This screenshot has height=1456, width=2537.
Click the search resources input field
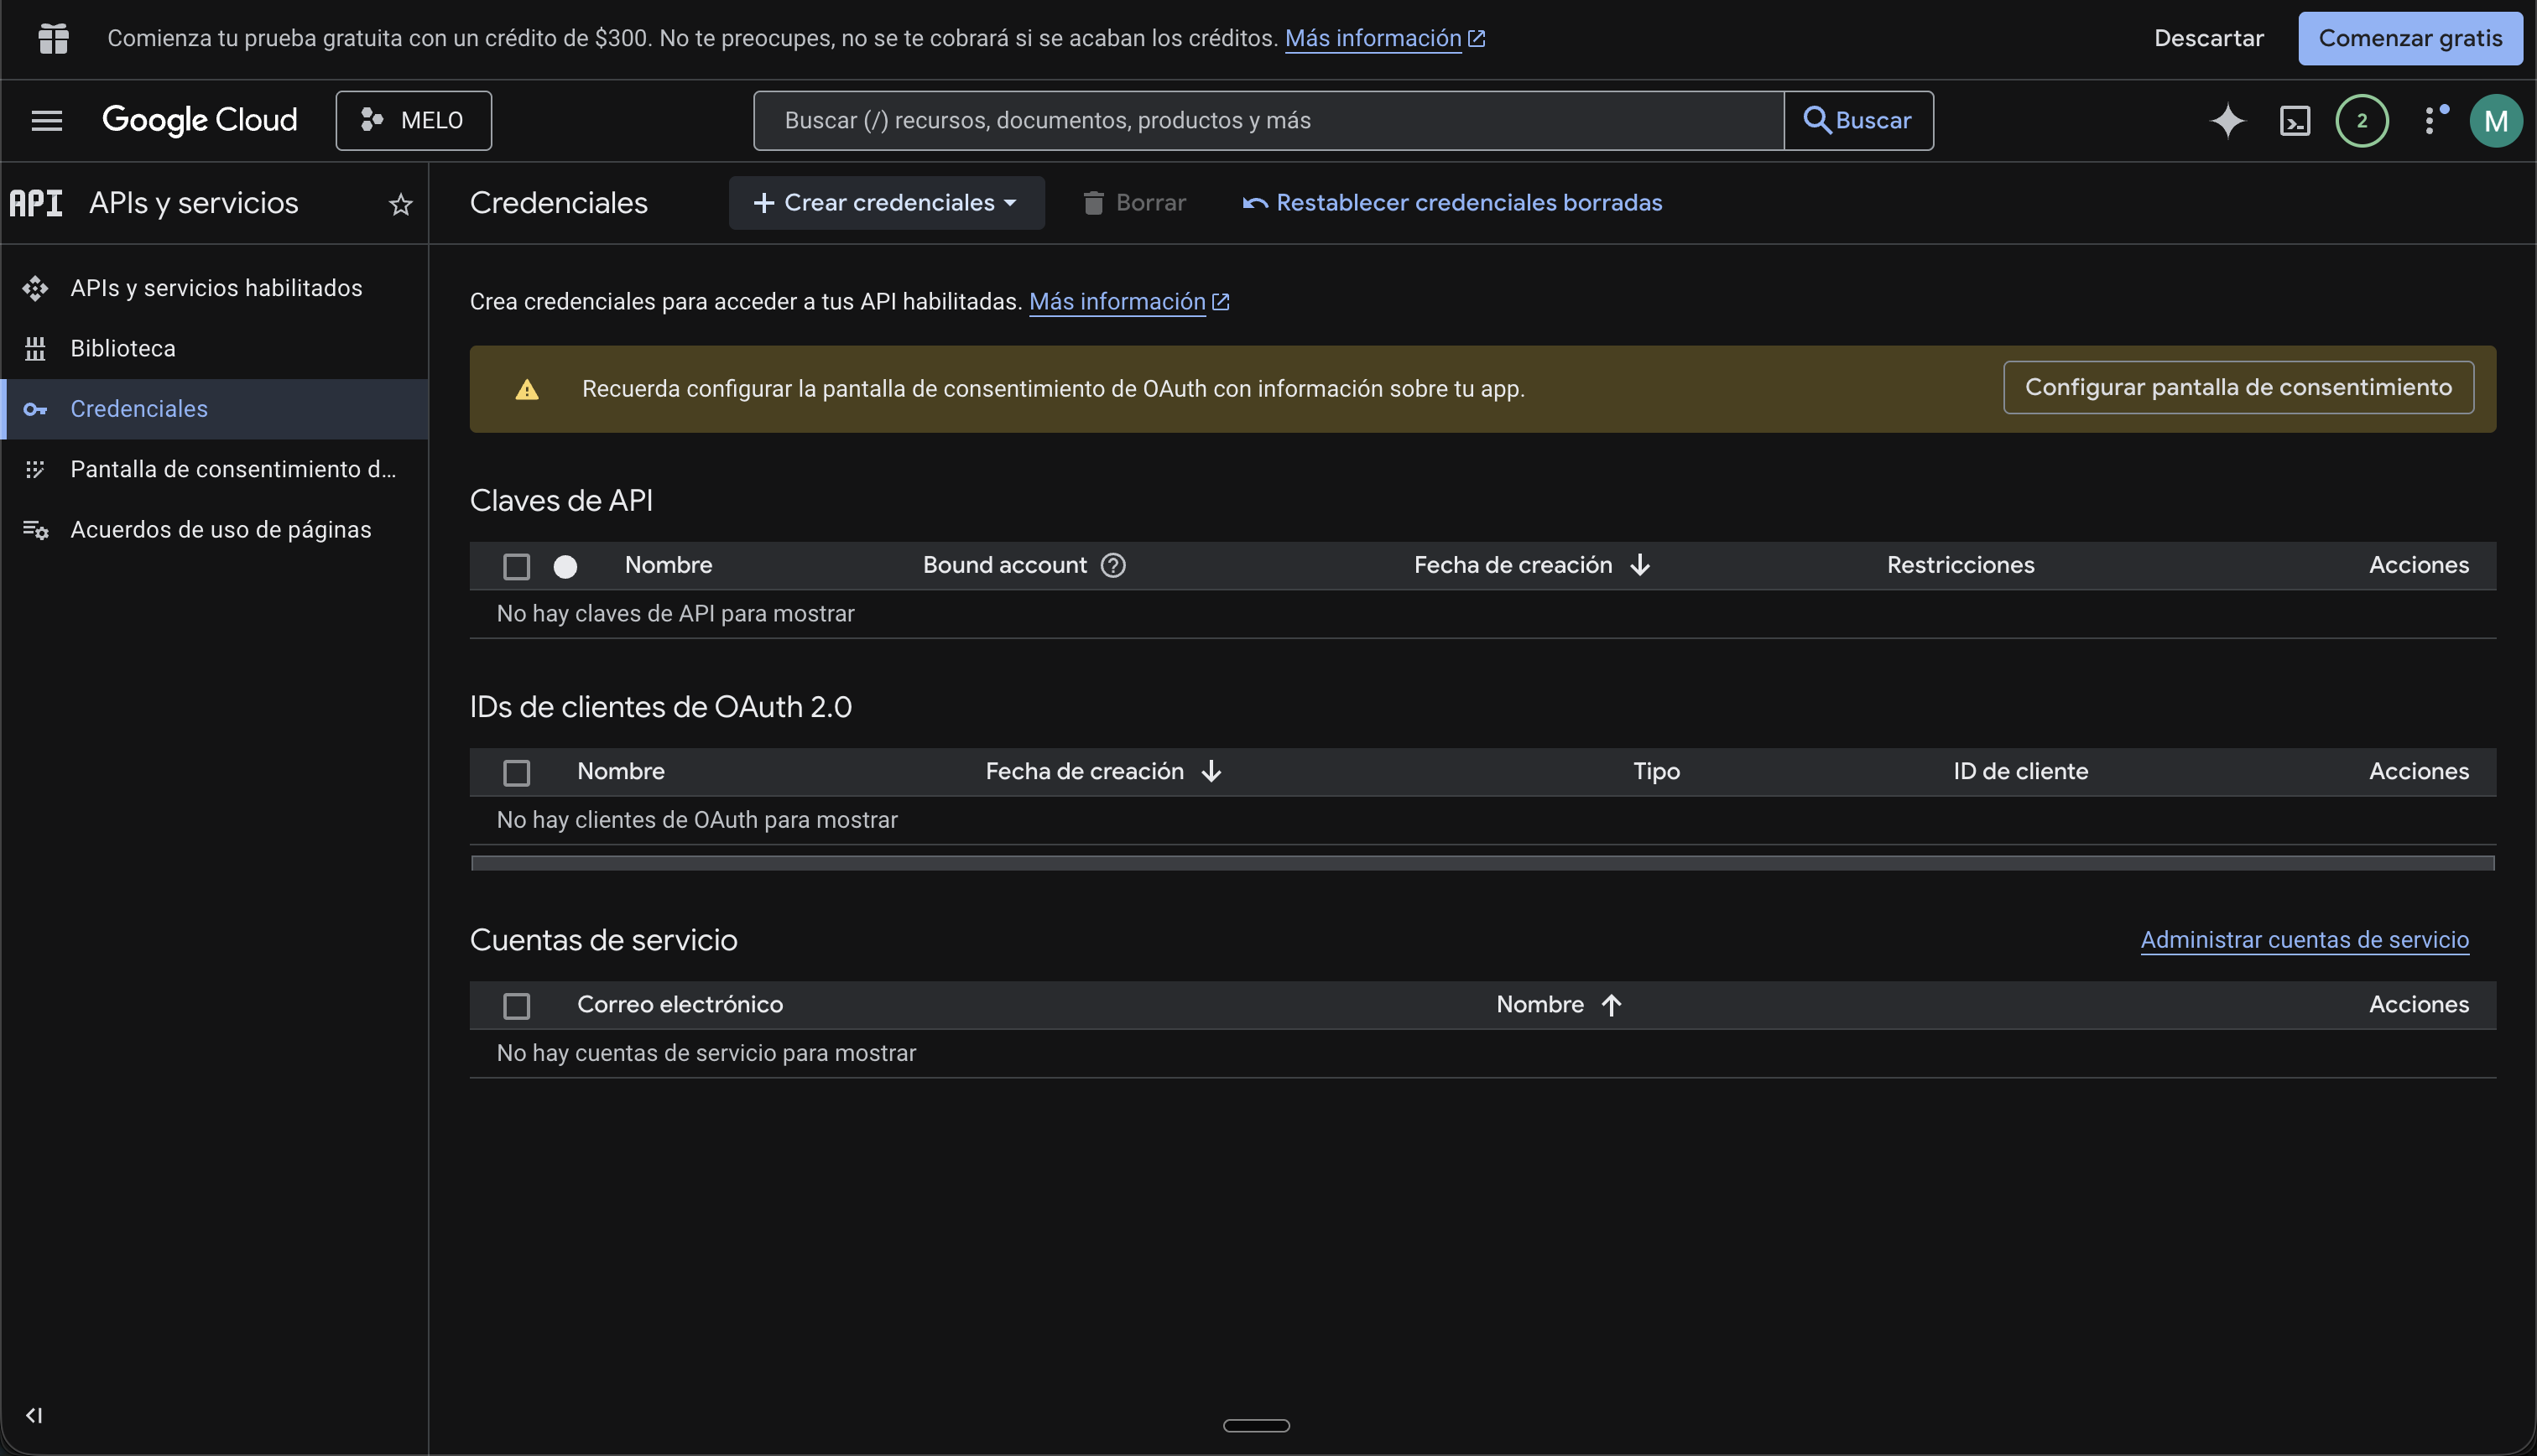1266,120
